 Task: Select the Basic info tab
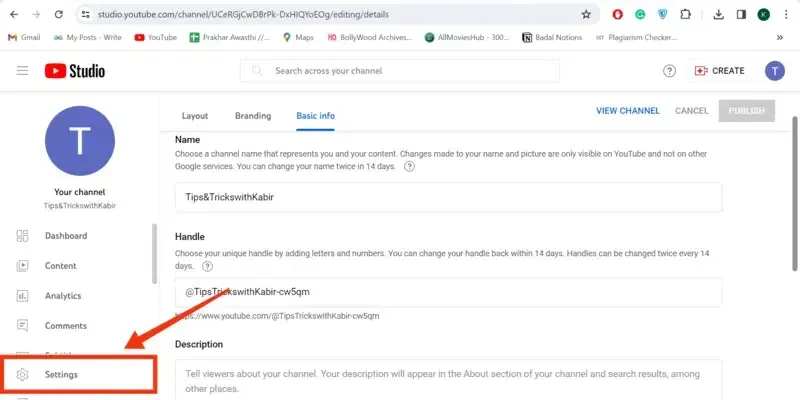click(x=315, y=116)
